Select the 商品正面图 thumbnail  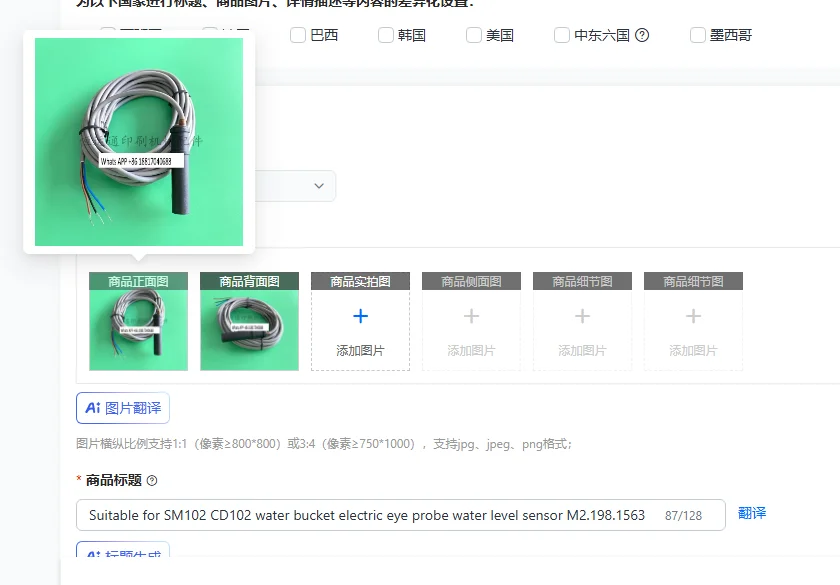coord(138,321)
